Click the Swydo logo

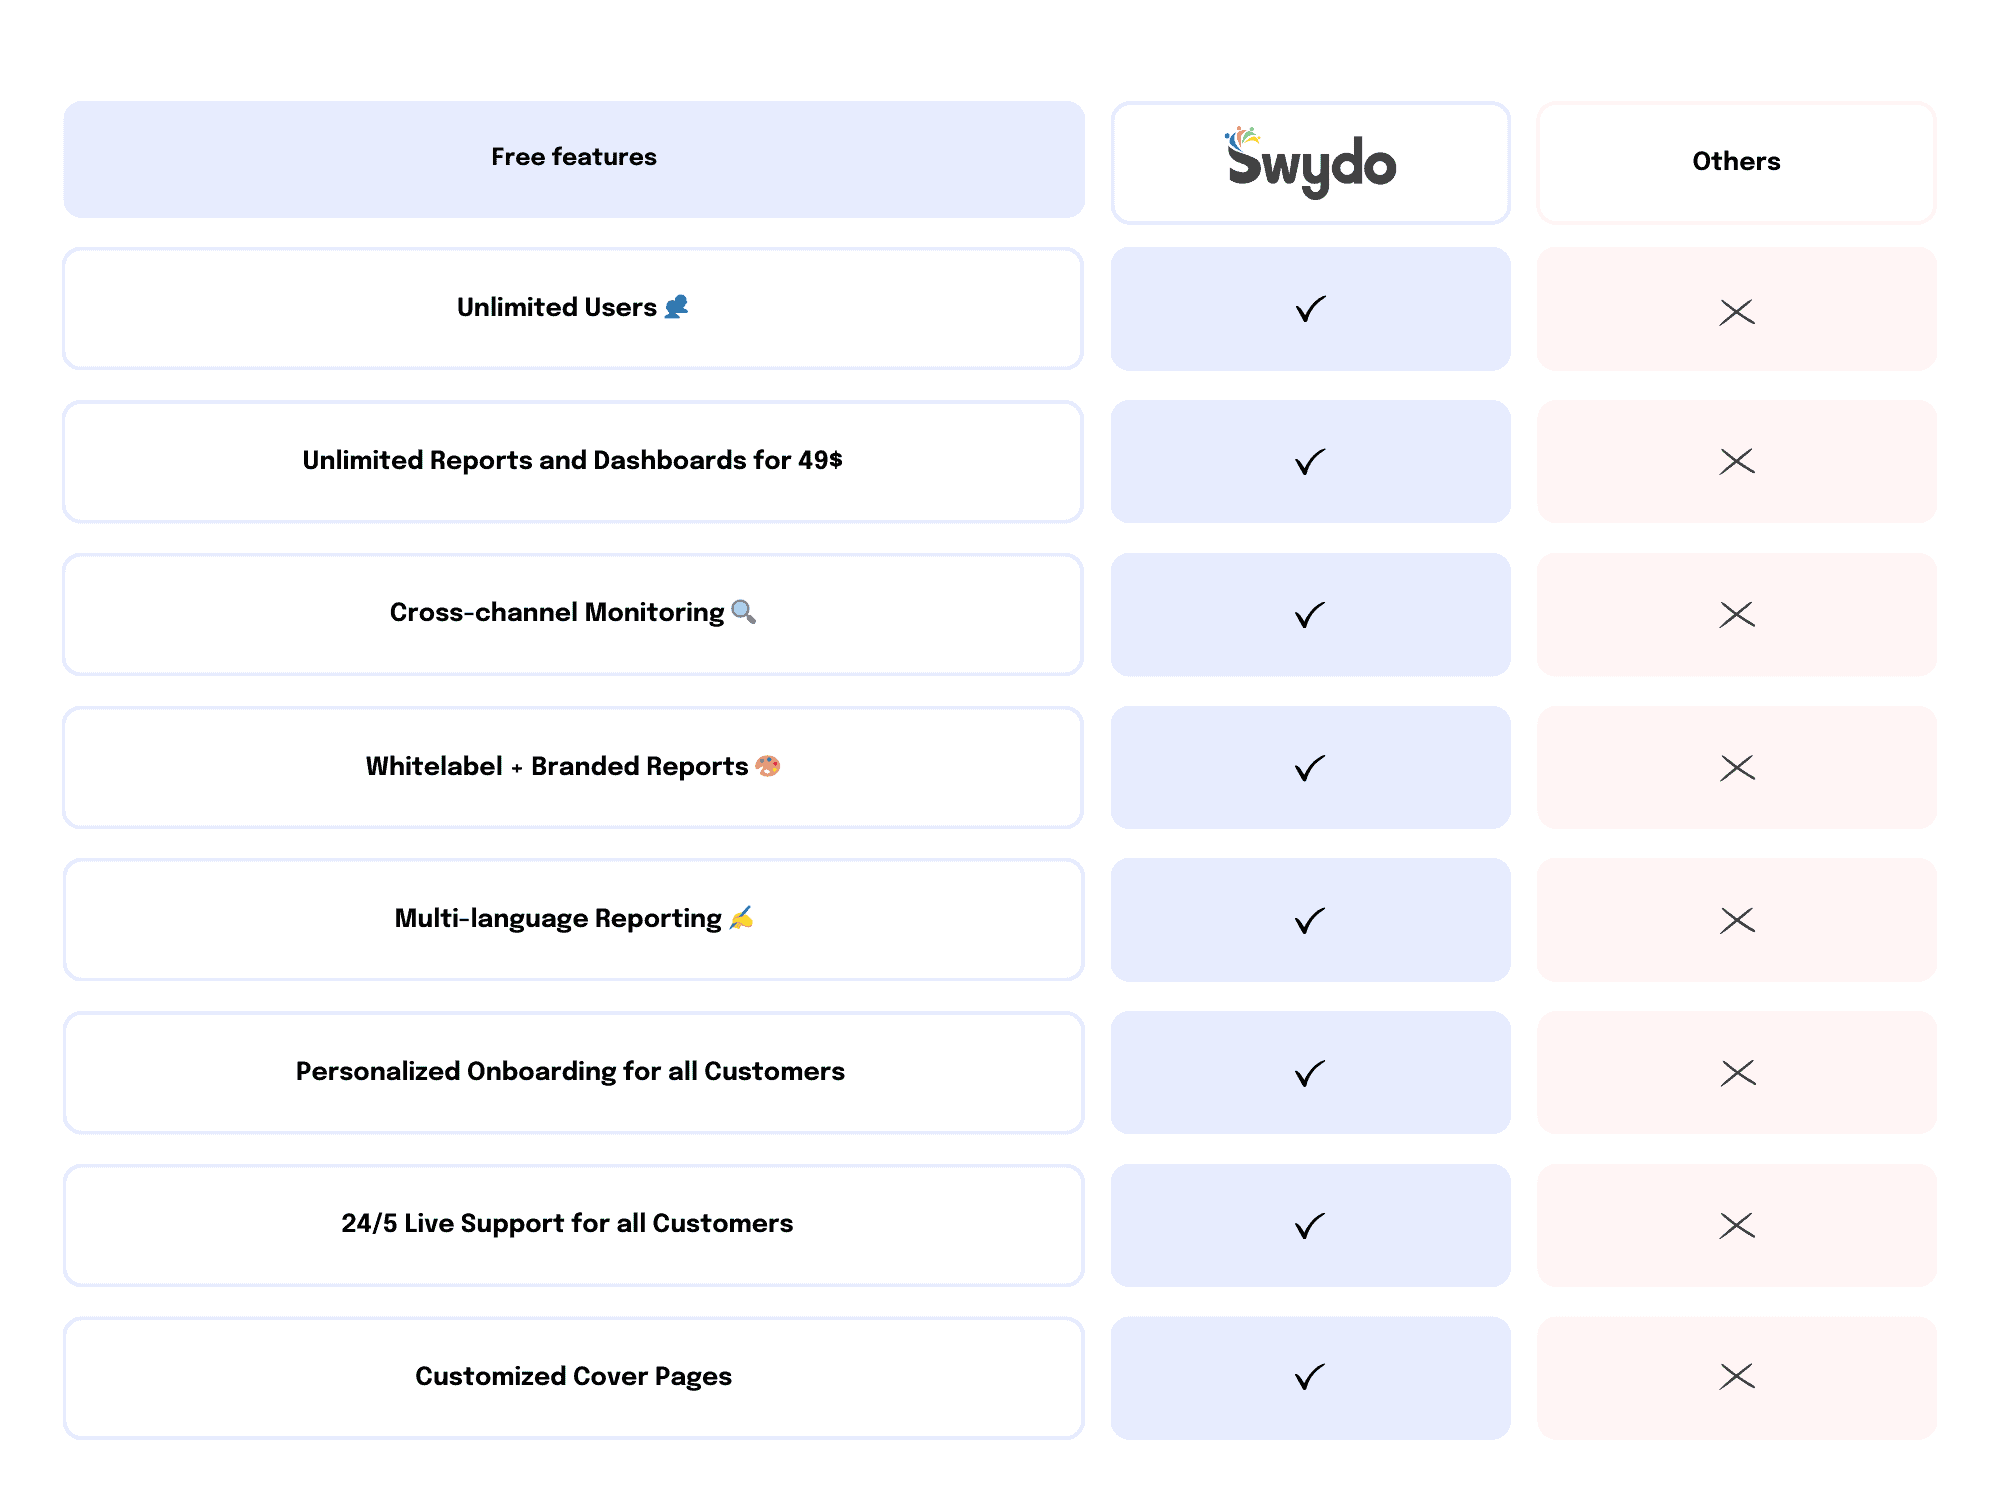[1310, 162]
